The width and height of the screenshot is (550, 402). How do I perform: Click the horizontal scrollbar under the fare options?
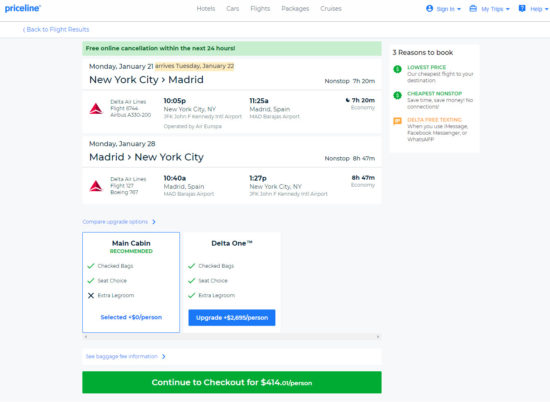[x=232, y=337]
